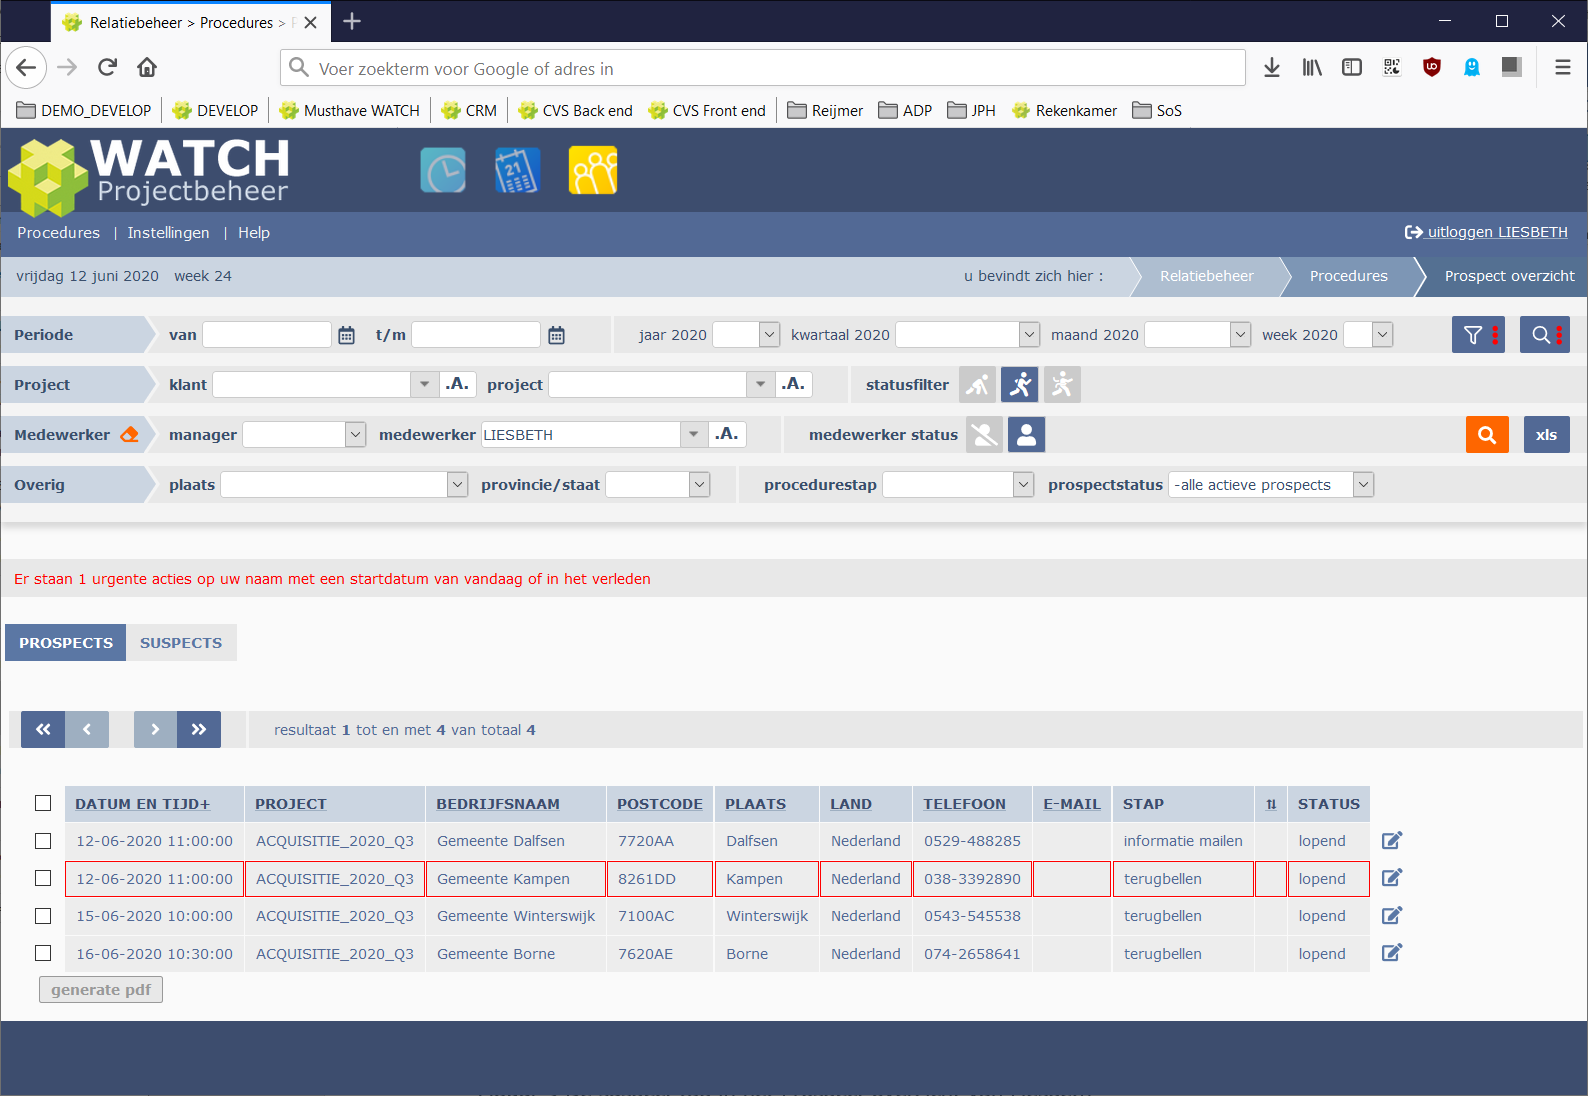
Task: Open the yellow people relations icon
Action: (593, 170)
